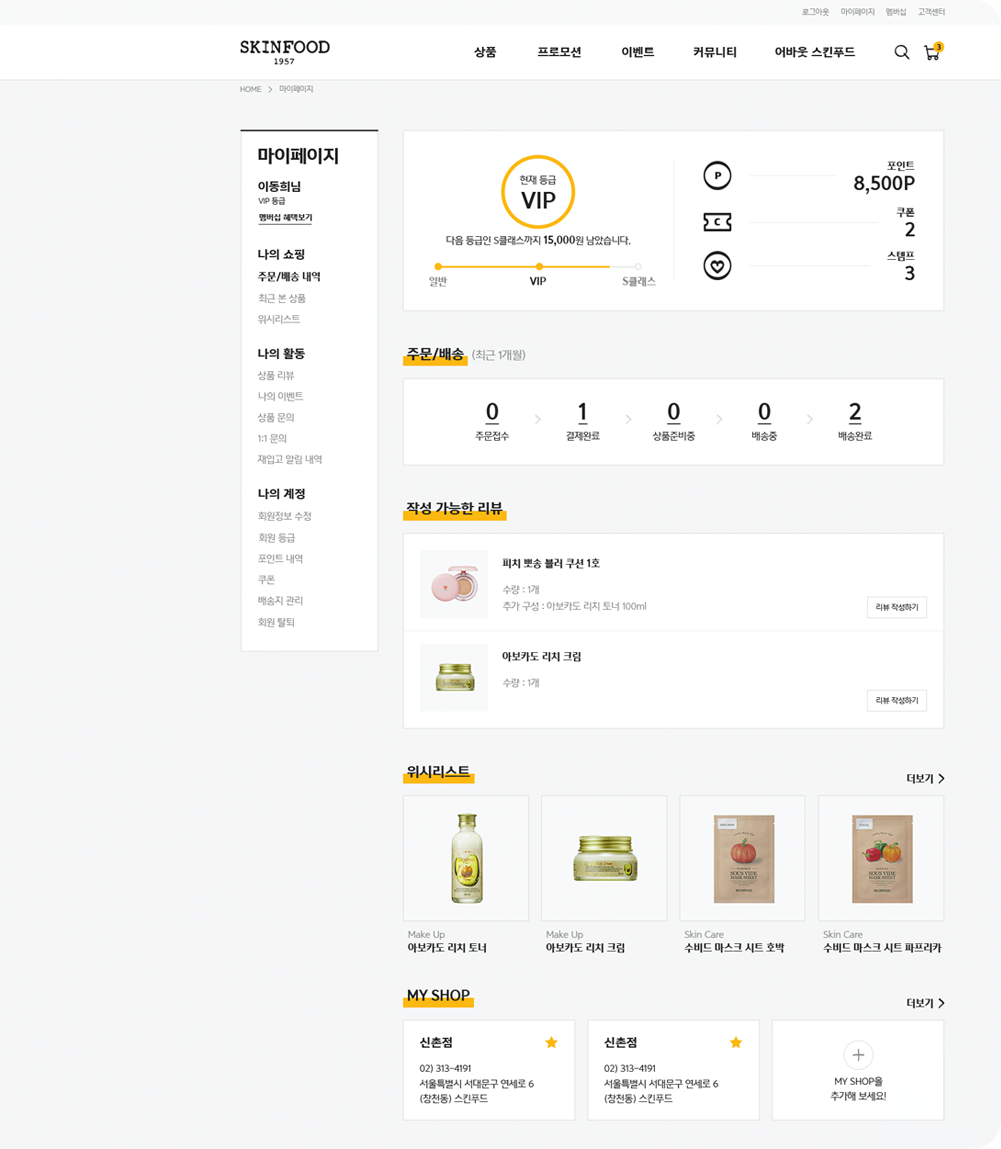Image resolution: width=1001 pixels, height=1149 pixels.
Task: Open the 수비드 마스크 시트 호박 thumbnail
Action: [x=743, y=858]
